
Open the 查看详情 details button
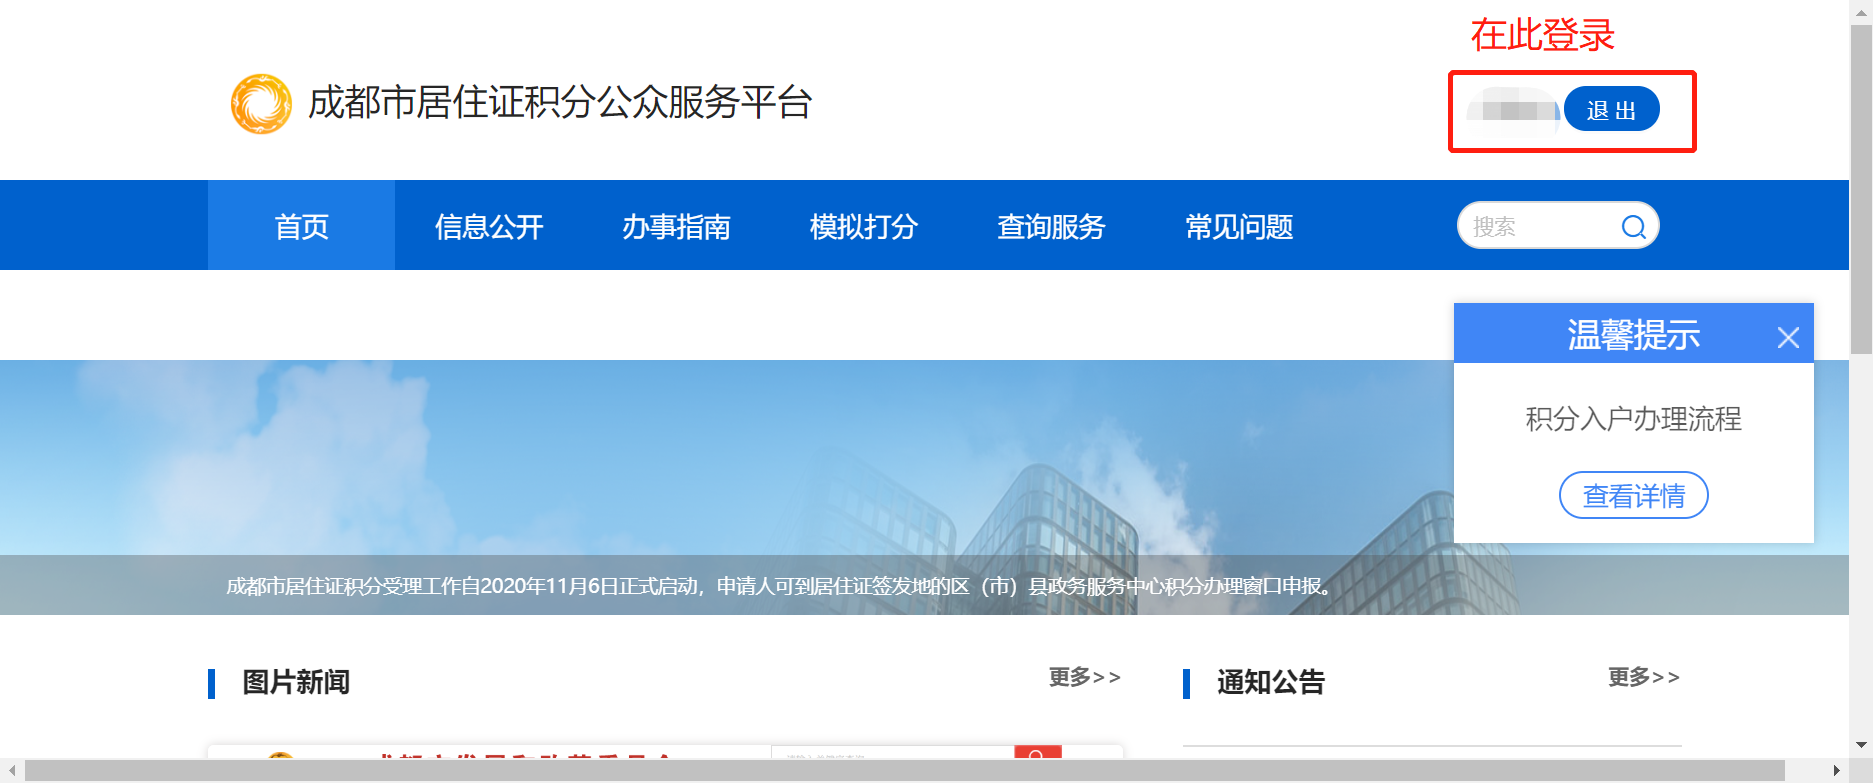[1633, 496]
